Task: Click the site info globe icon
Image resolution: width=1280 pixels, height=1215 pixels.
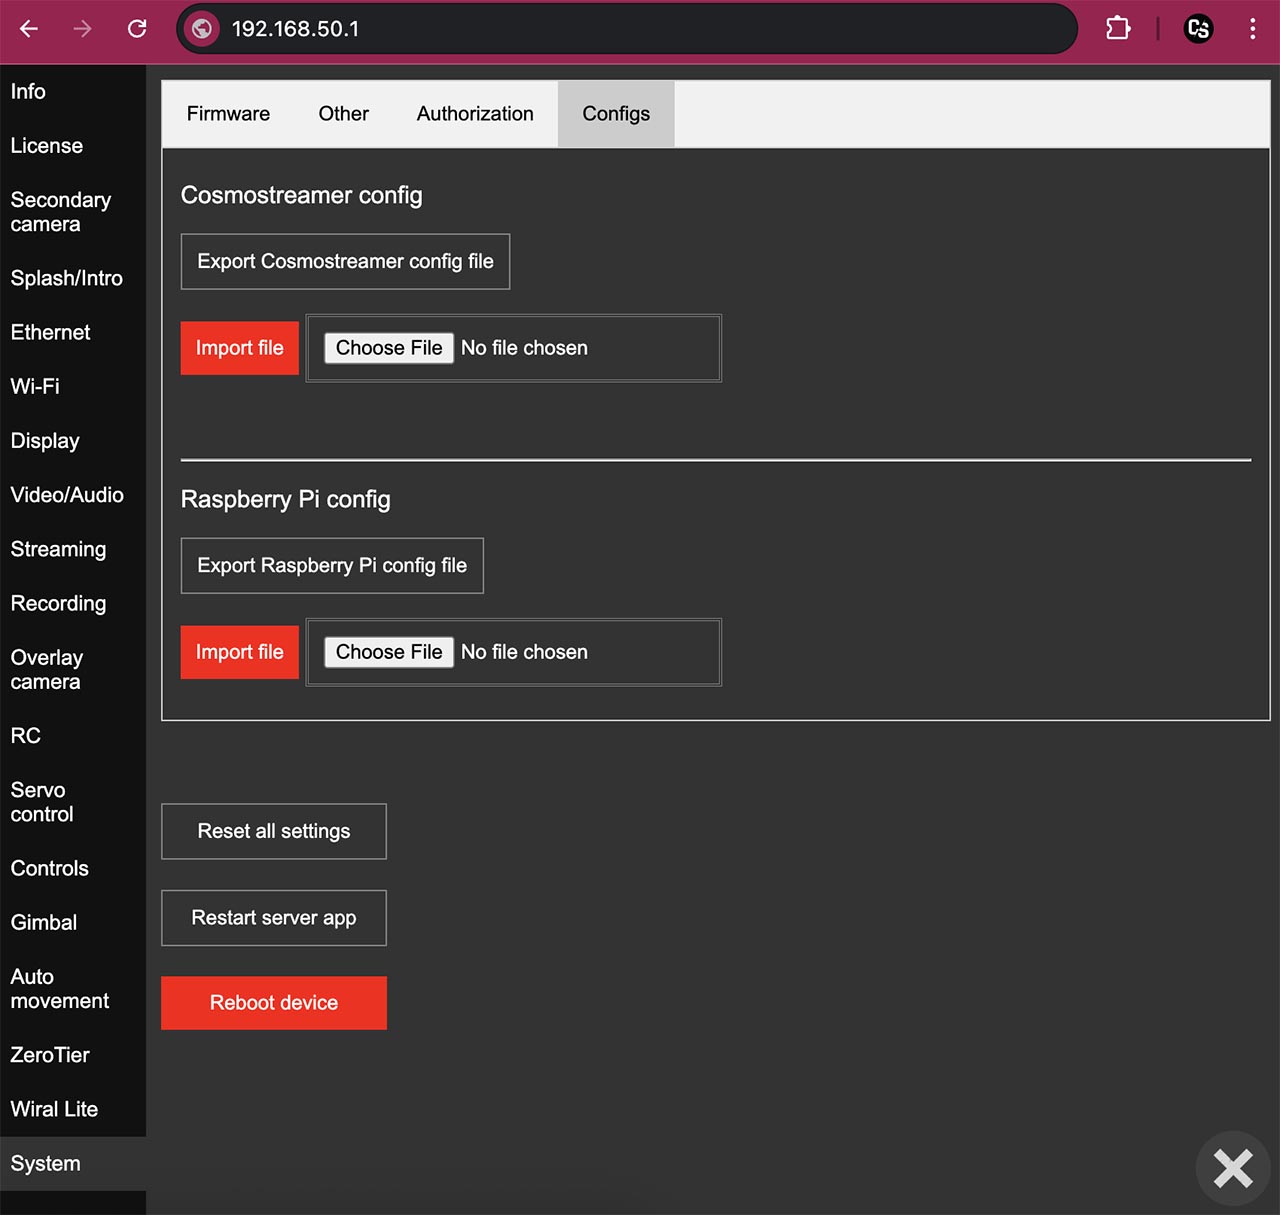Action: [x=202, y=29]
